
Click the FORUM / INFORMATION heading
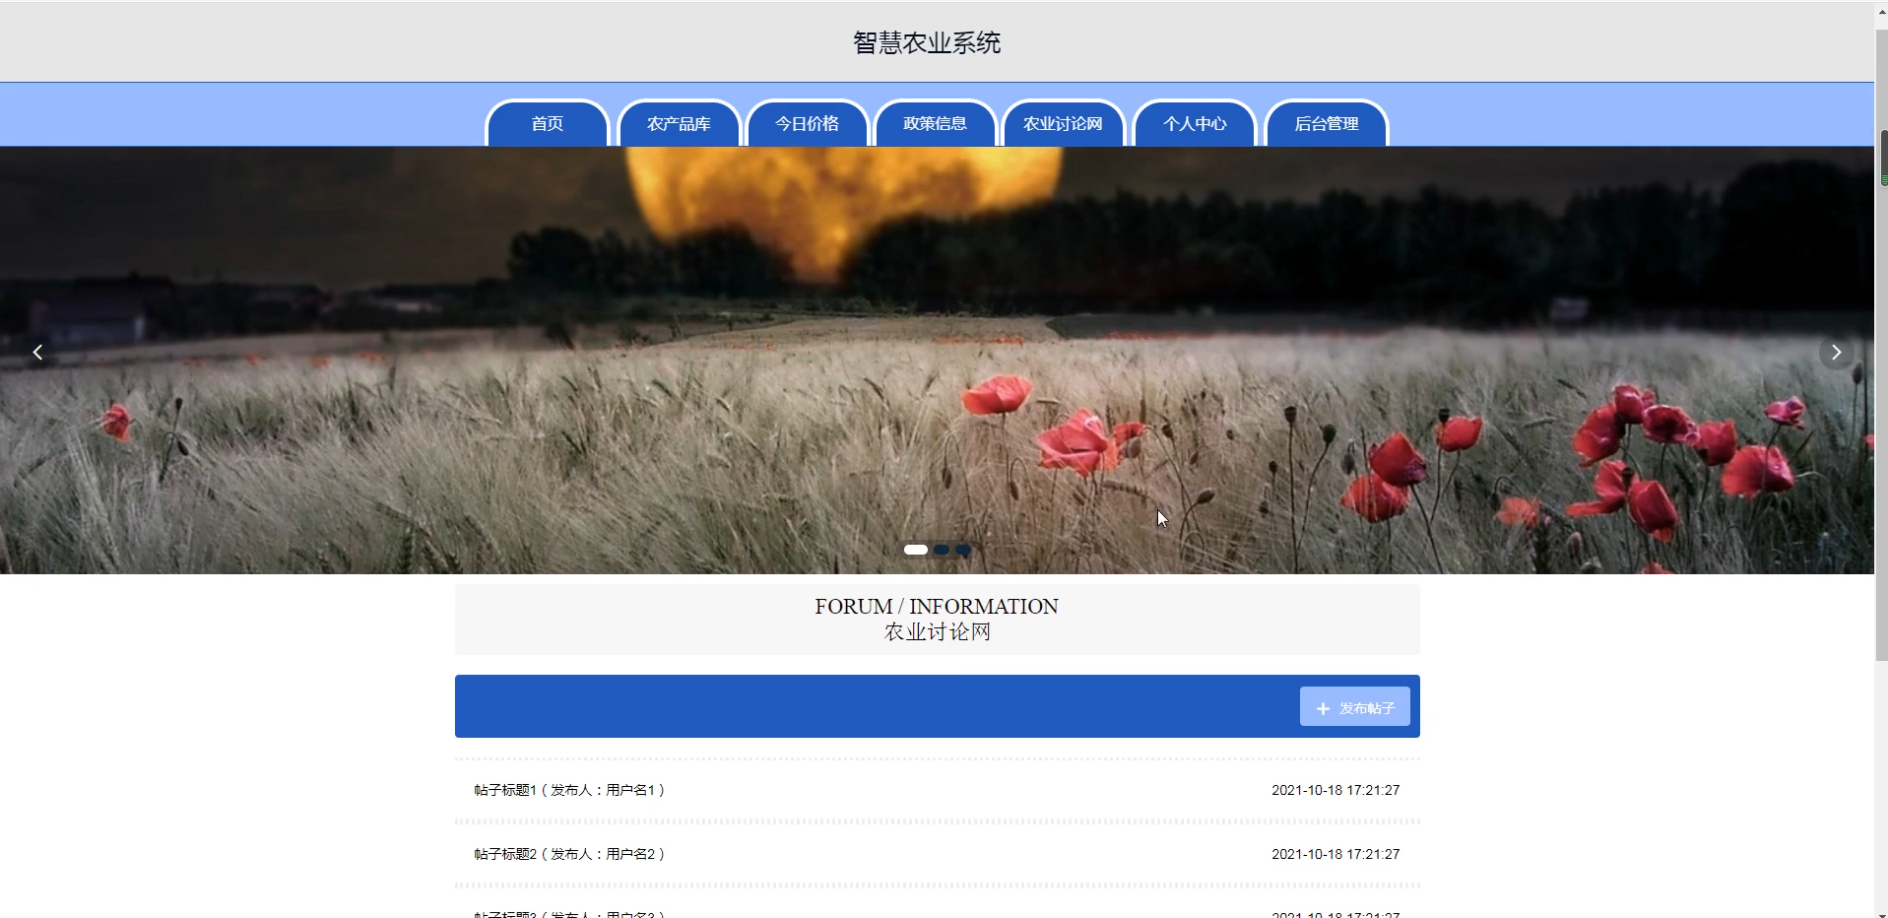tap(936, 606)
